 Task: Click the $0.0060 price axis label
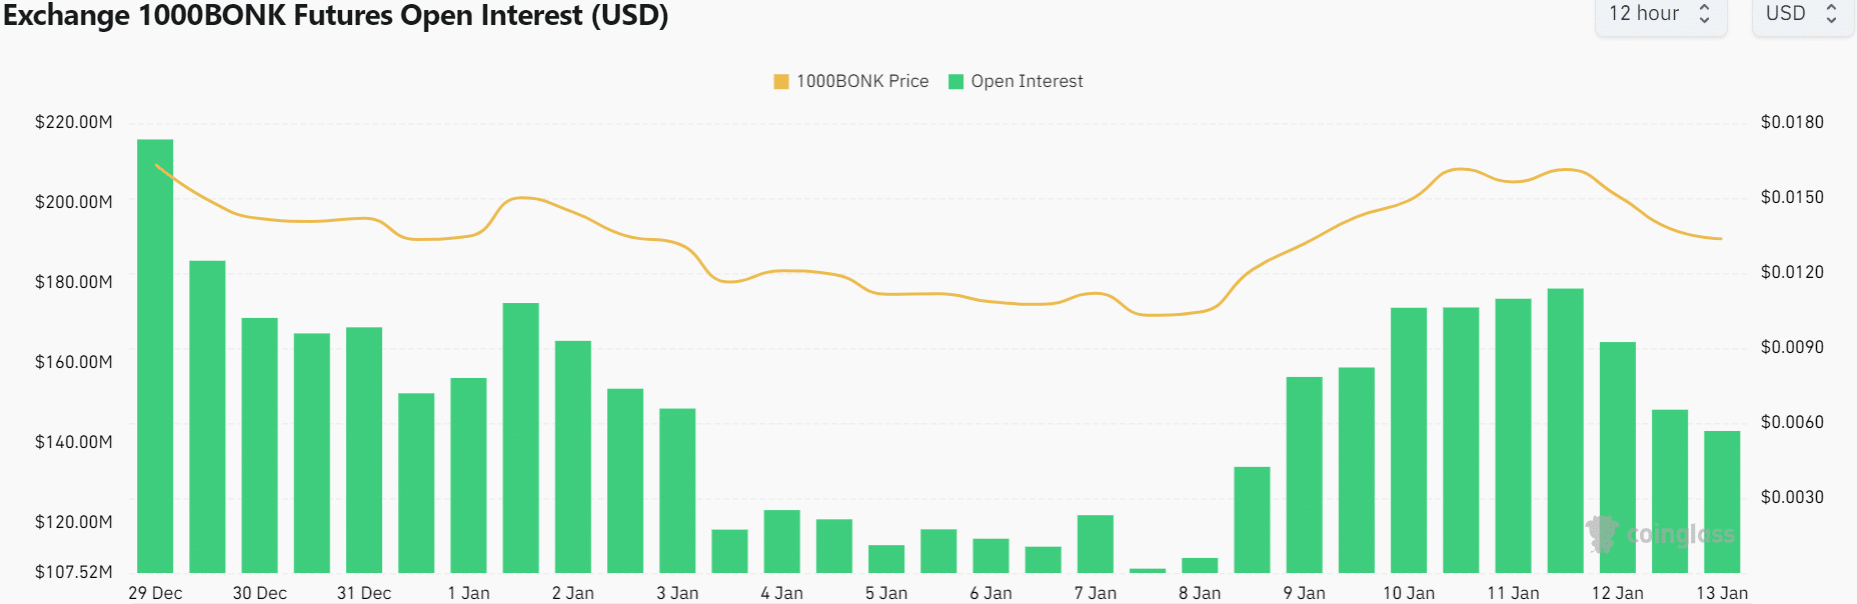(x=1792, y=422)
